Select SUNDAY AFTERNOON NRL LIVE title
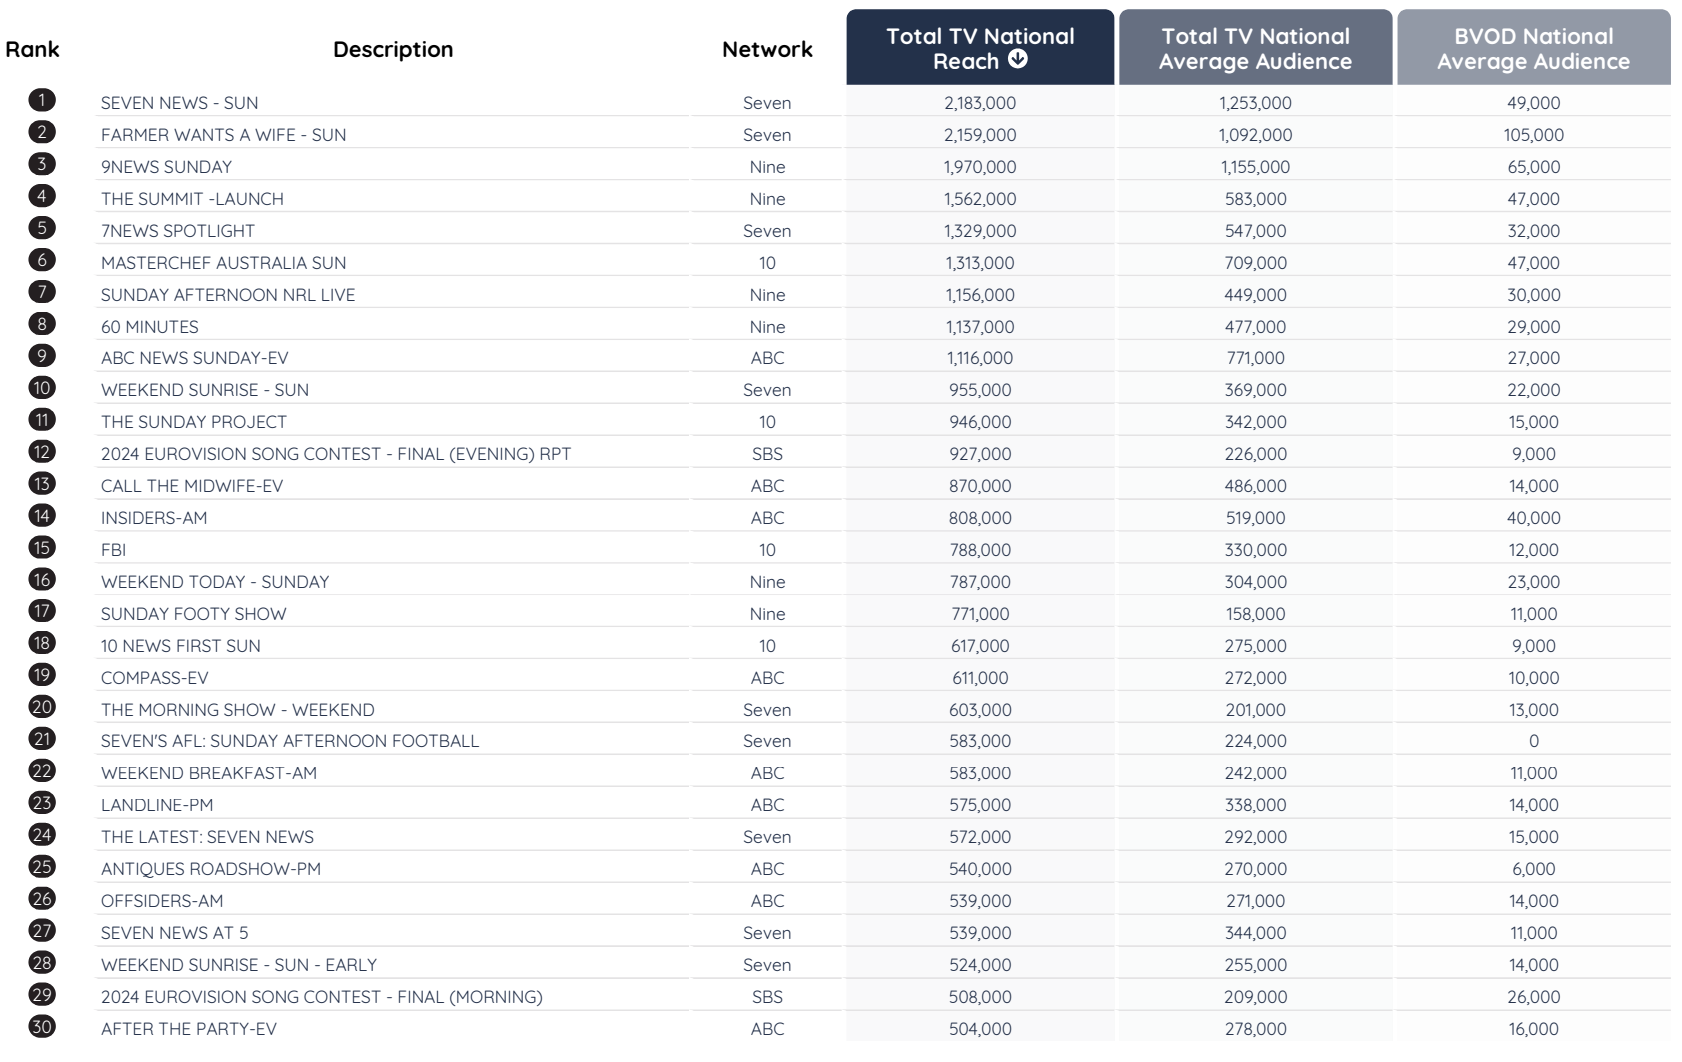Viewport: 1682px width, 1062px height. pyautogui.click(x=228, y=295)
